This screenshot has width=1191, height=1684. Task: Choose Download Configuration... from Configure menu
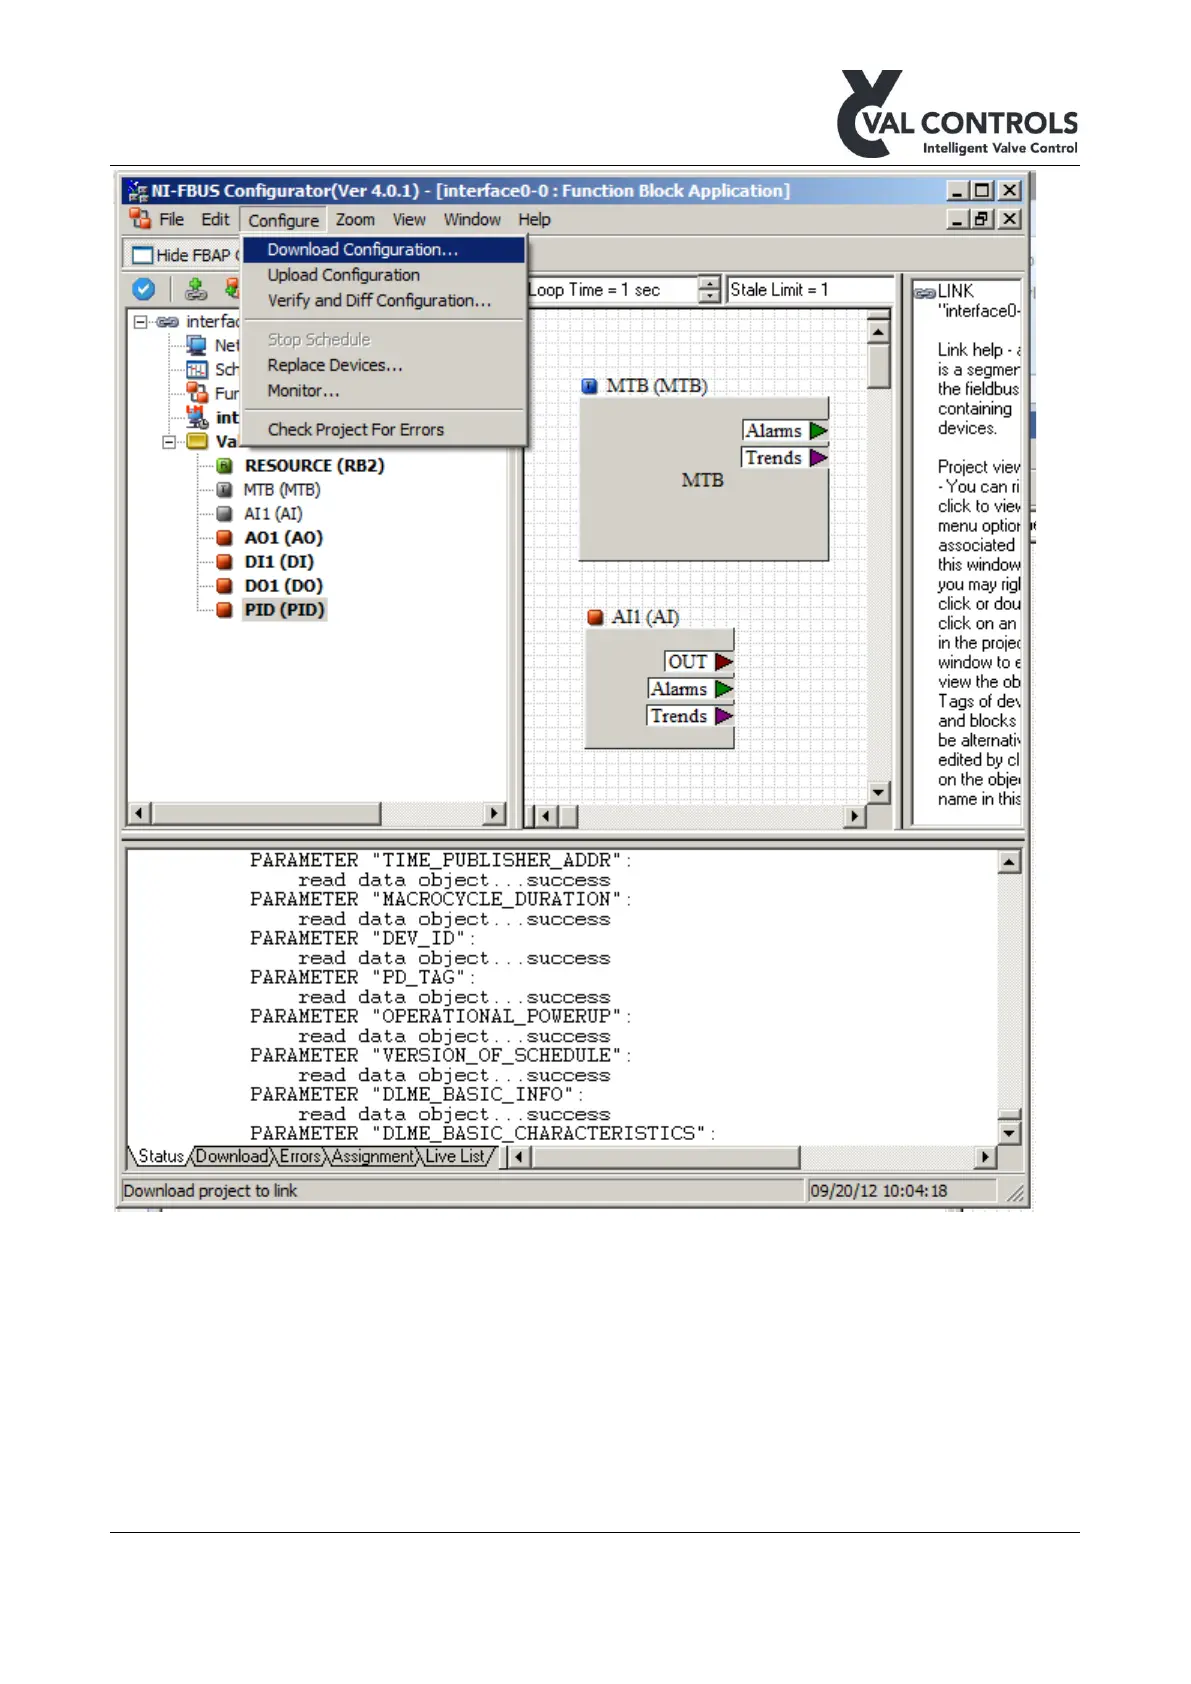[384, 250]
